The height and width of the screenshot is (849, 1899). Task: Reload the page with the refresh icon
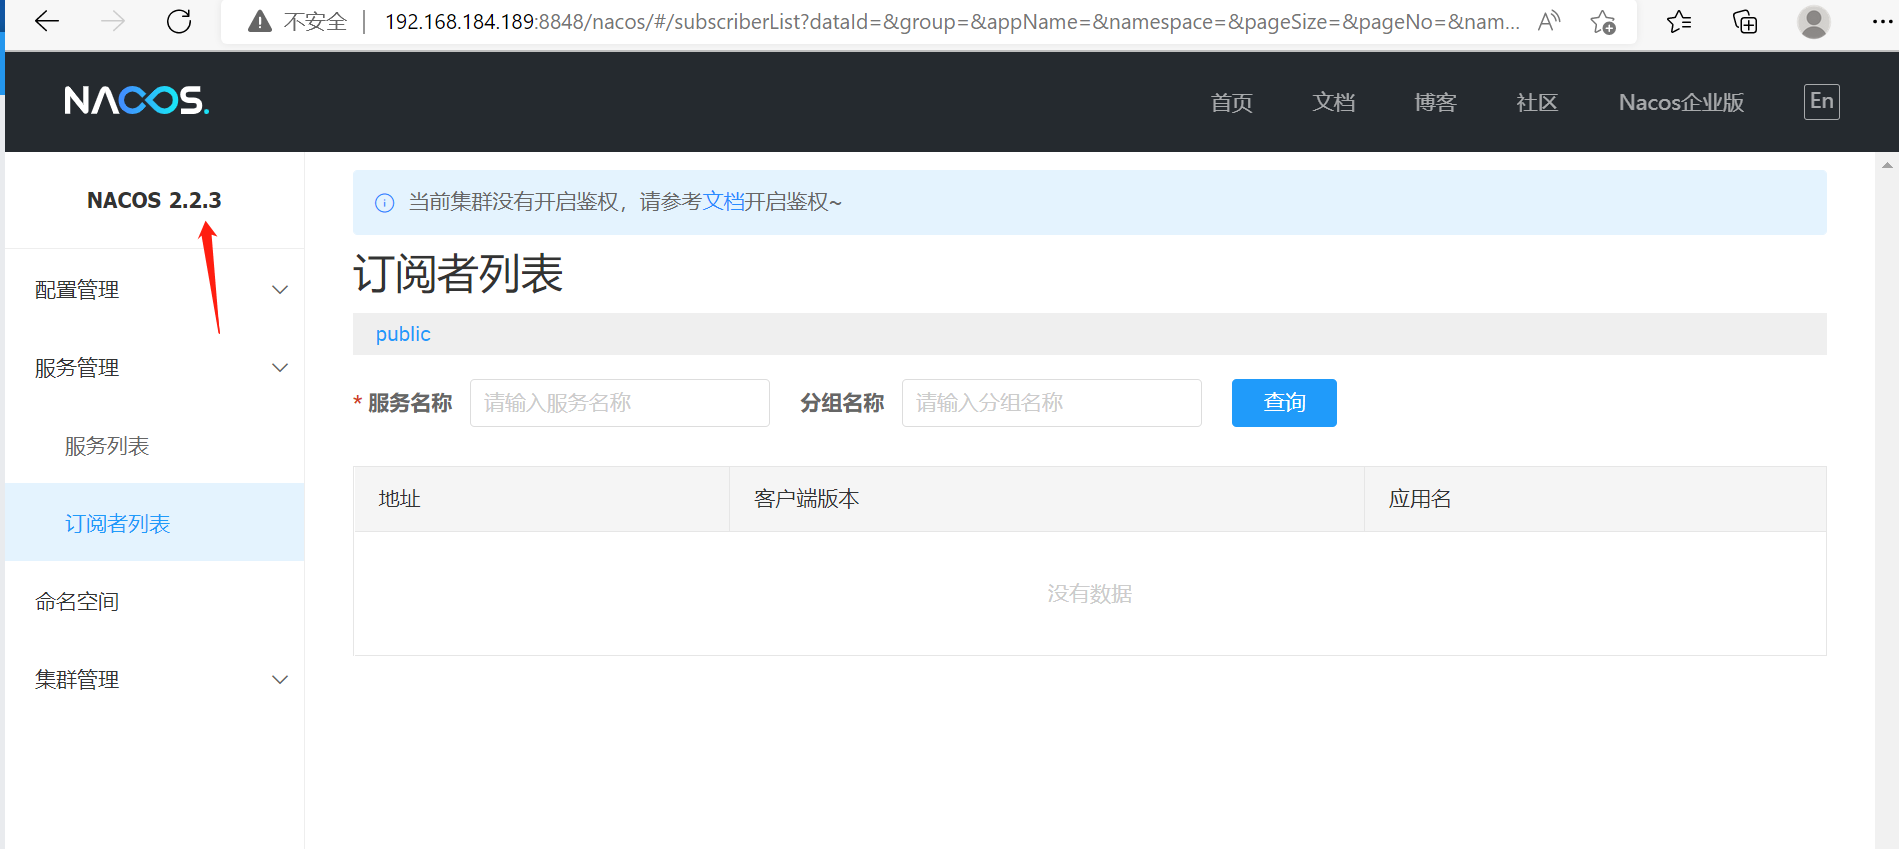click(179, 21)
